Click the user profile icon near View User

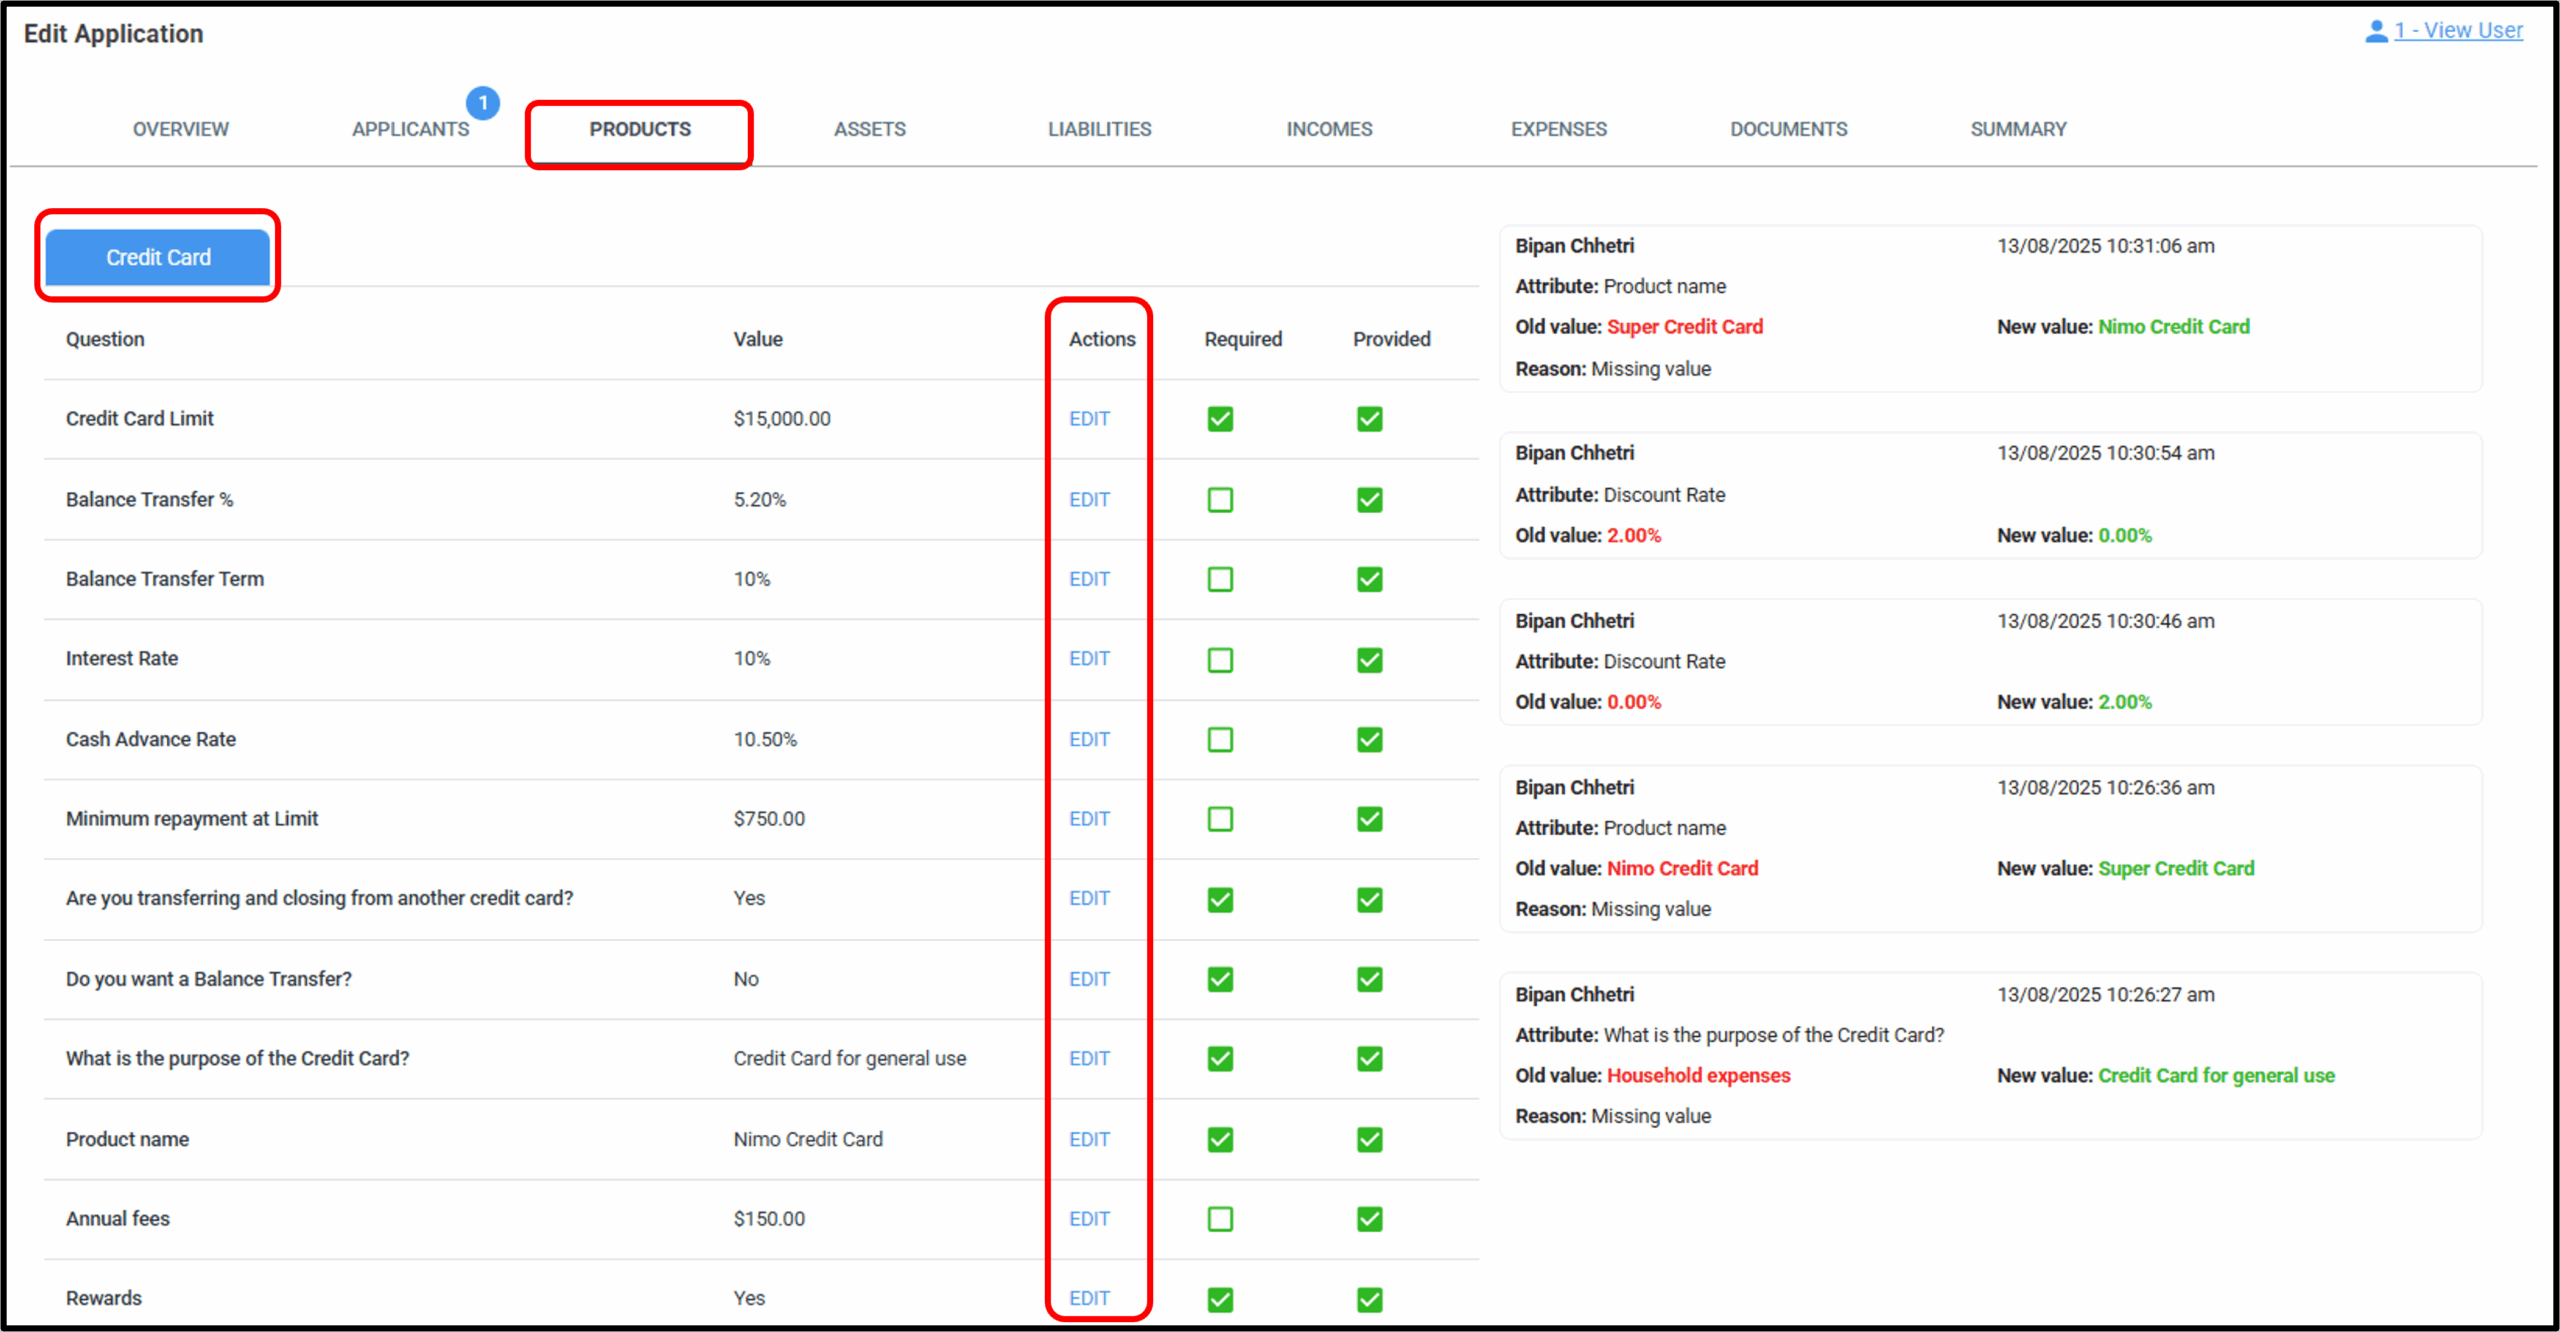[2375, 31]
